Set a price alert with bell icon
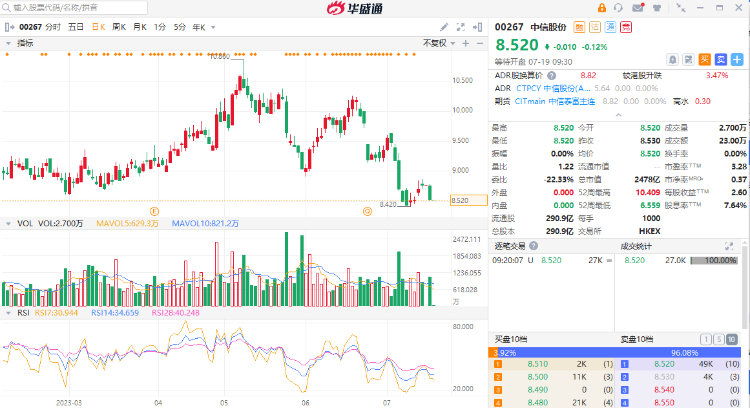Viewport: 750px width, 408px height. [x=670, y=59]
